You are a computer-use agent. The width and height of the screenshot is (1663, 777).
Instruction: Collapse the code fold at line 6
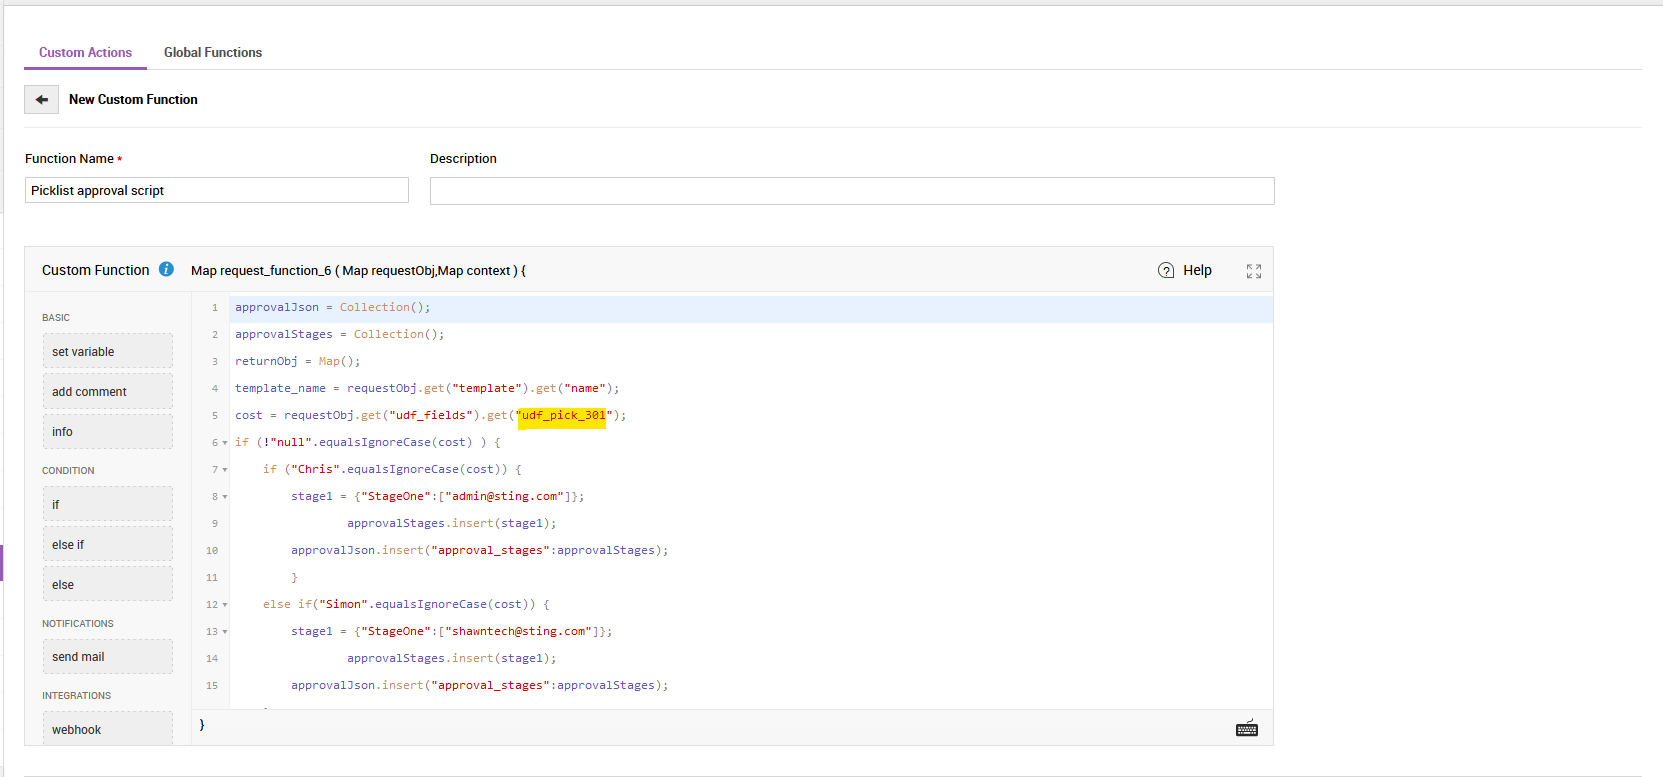[225, 442]
